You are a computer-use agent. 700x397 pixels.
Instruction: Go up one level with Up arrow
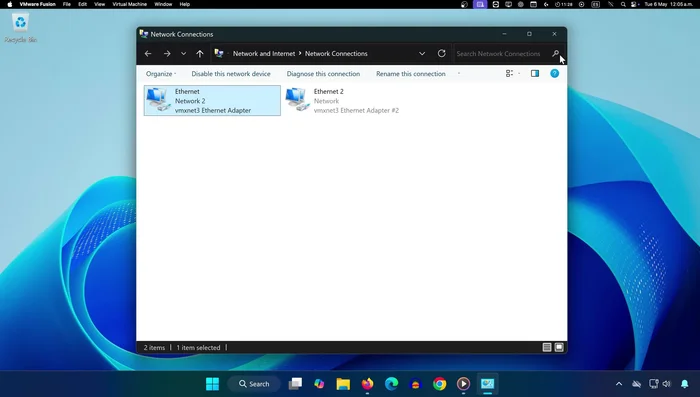200,54
